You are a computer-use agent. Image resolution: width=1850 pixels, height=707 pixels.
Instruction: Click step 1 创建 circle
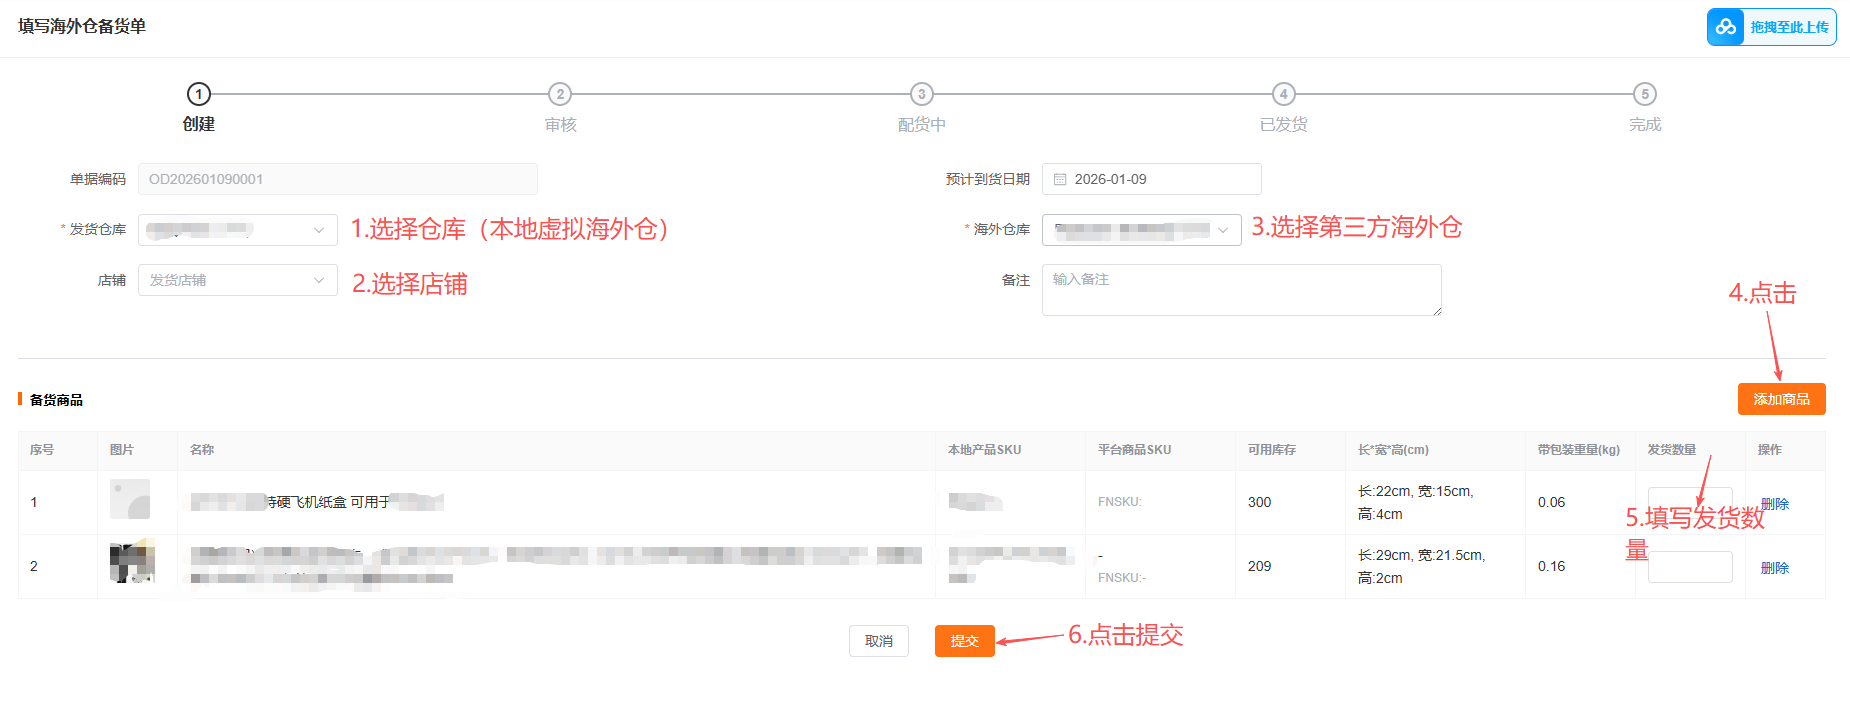tap(198, 94)
